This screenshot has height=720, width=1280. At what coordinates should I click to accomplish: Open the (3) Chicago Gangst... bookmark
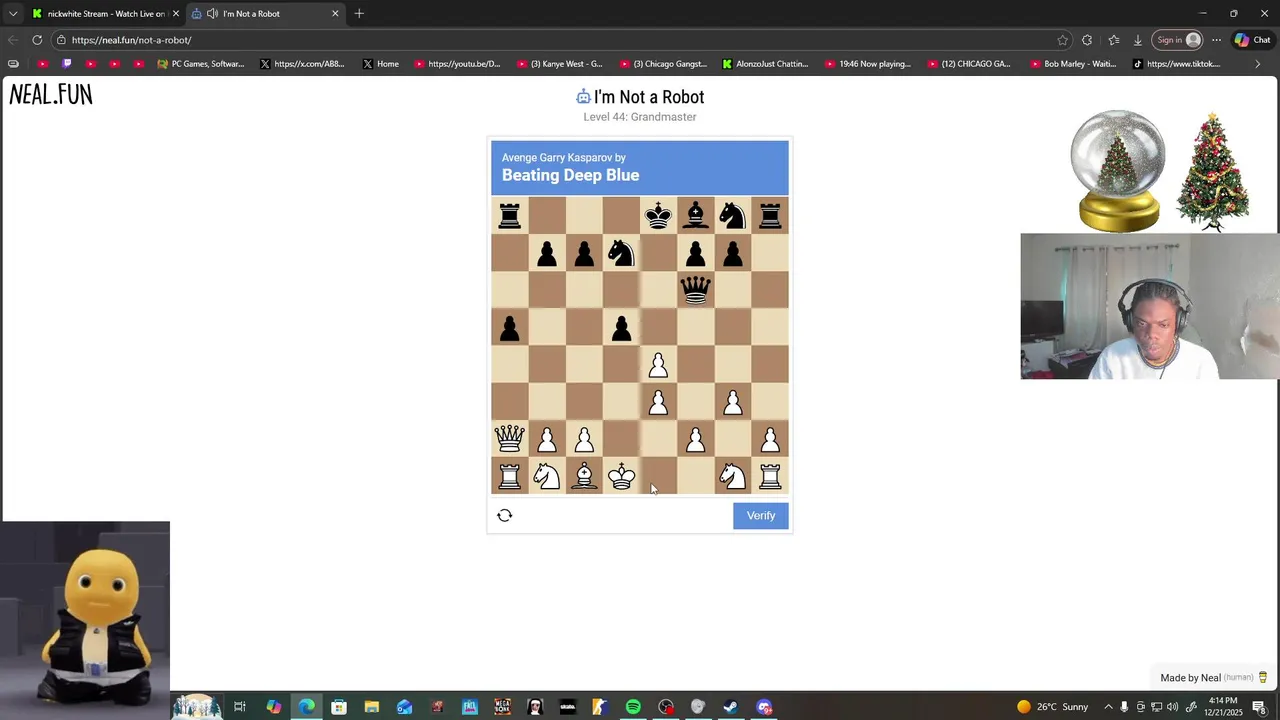point(663,64)
